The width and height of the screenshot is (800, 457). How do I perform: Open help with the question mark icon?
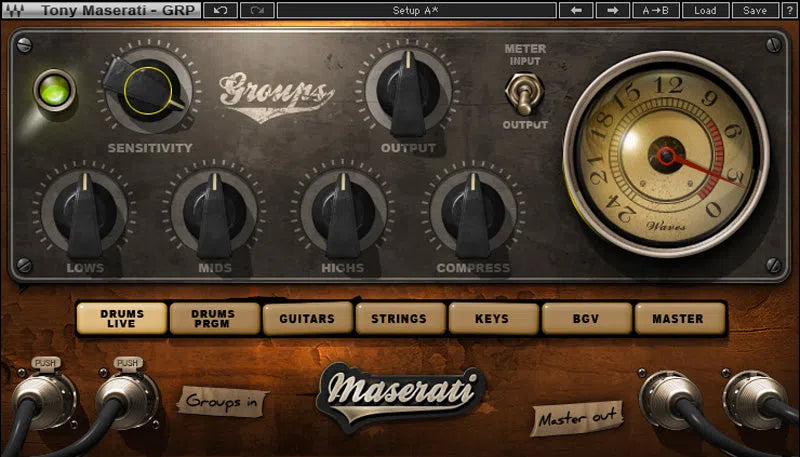point(789,10)
